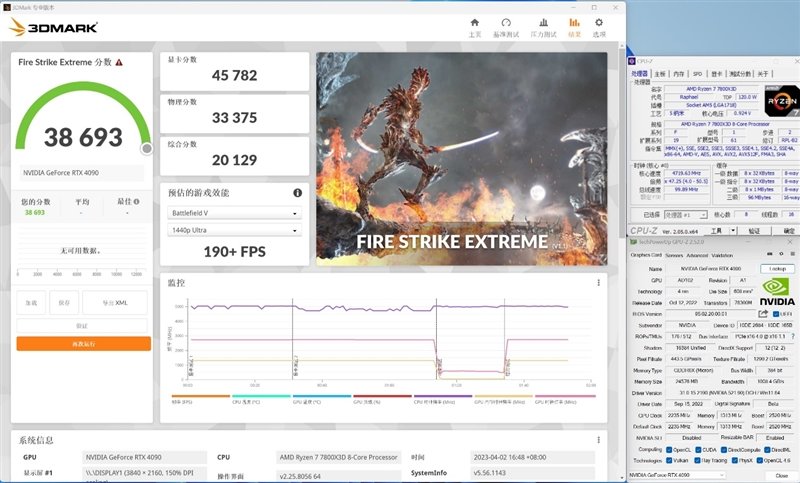Open the Options gear icon in 3DMark
800x483 pixels.
click(x=599, y=22)
